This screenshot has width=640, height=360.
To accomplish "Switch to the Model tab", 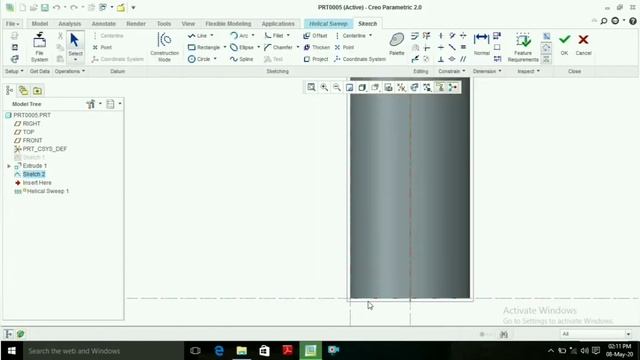I will 40,24.
